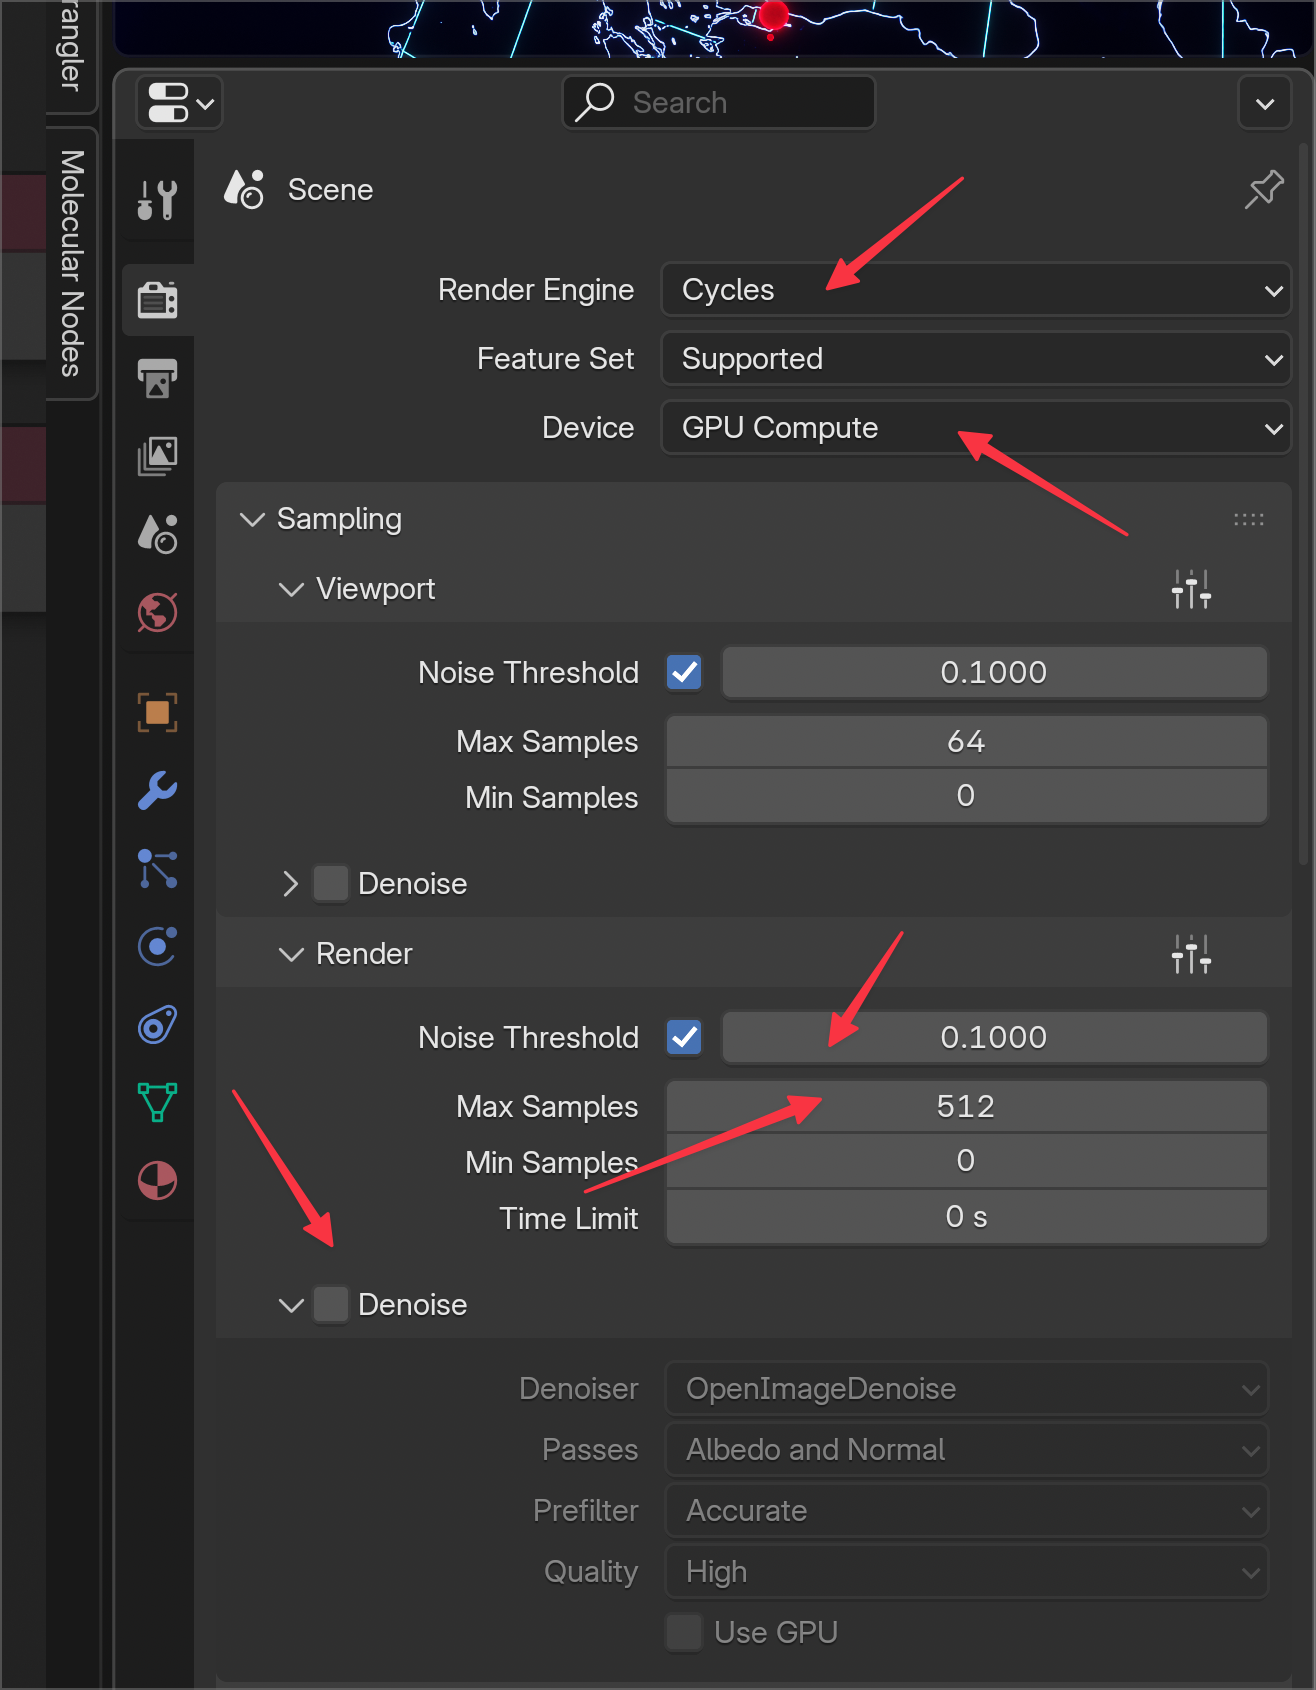Focus the properties Search field
1316x1690 pixels.
point(719,102)
